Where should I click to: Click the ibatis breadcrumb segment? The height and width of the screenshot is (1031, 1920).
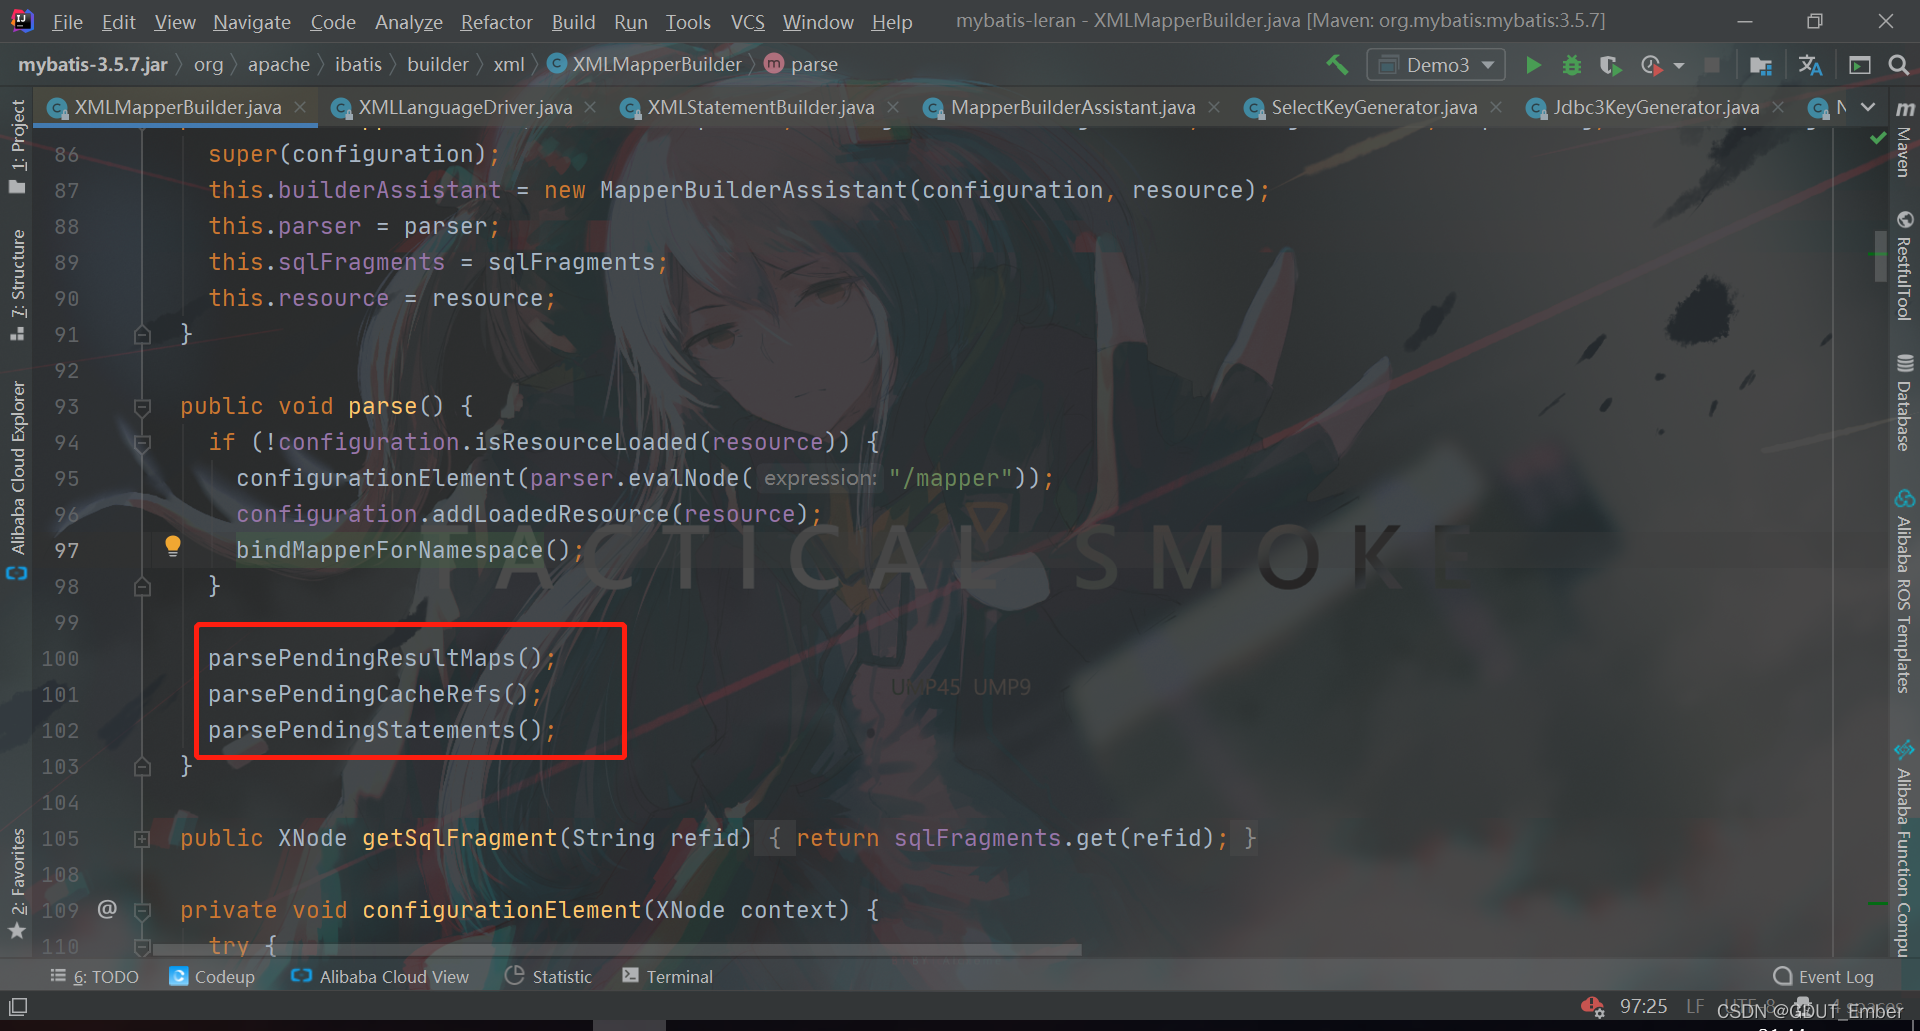pos(358,65)
